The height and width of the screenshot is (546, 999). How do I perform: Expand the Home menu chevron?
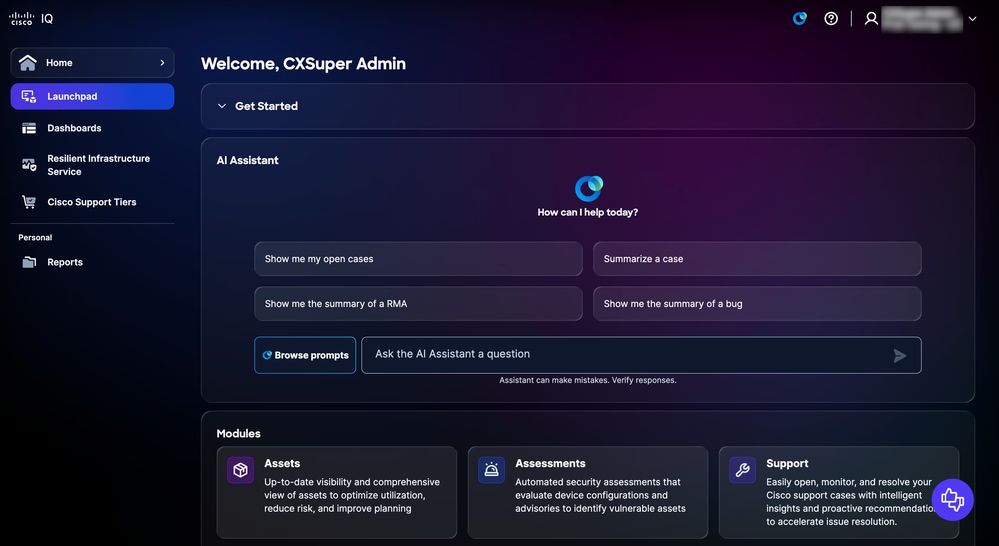pos(162,62)
